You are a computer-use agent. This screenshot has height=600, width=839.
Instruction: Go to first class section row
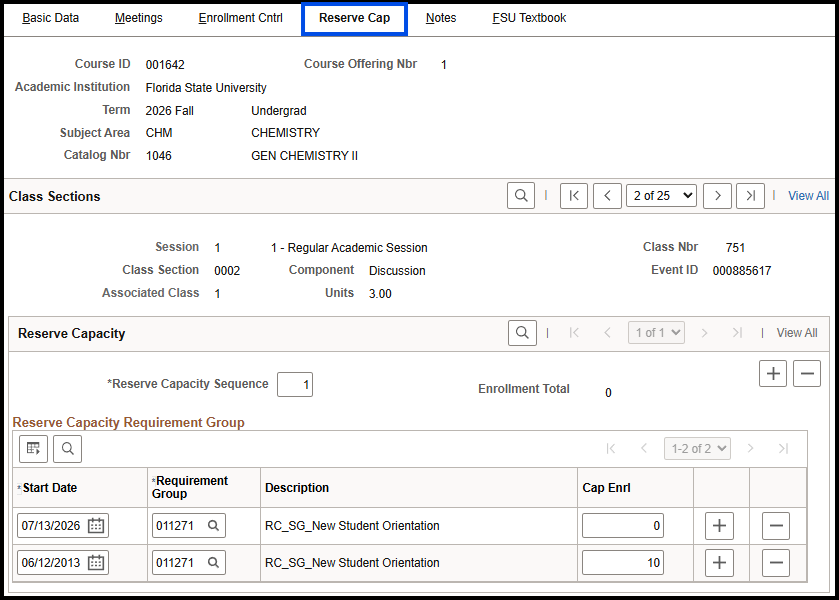[574, 196]
